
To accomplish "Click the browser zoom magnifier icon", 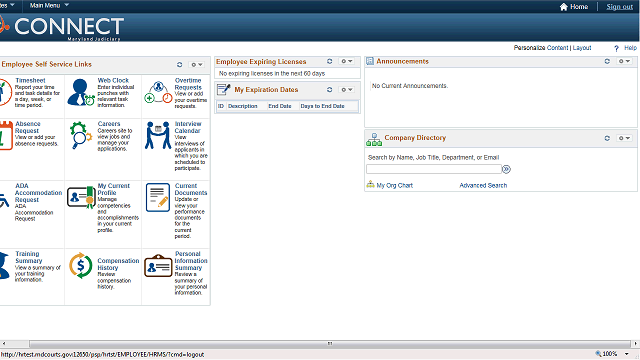I will tap(598, 354).
